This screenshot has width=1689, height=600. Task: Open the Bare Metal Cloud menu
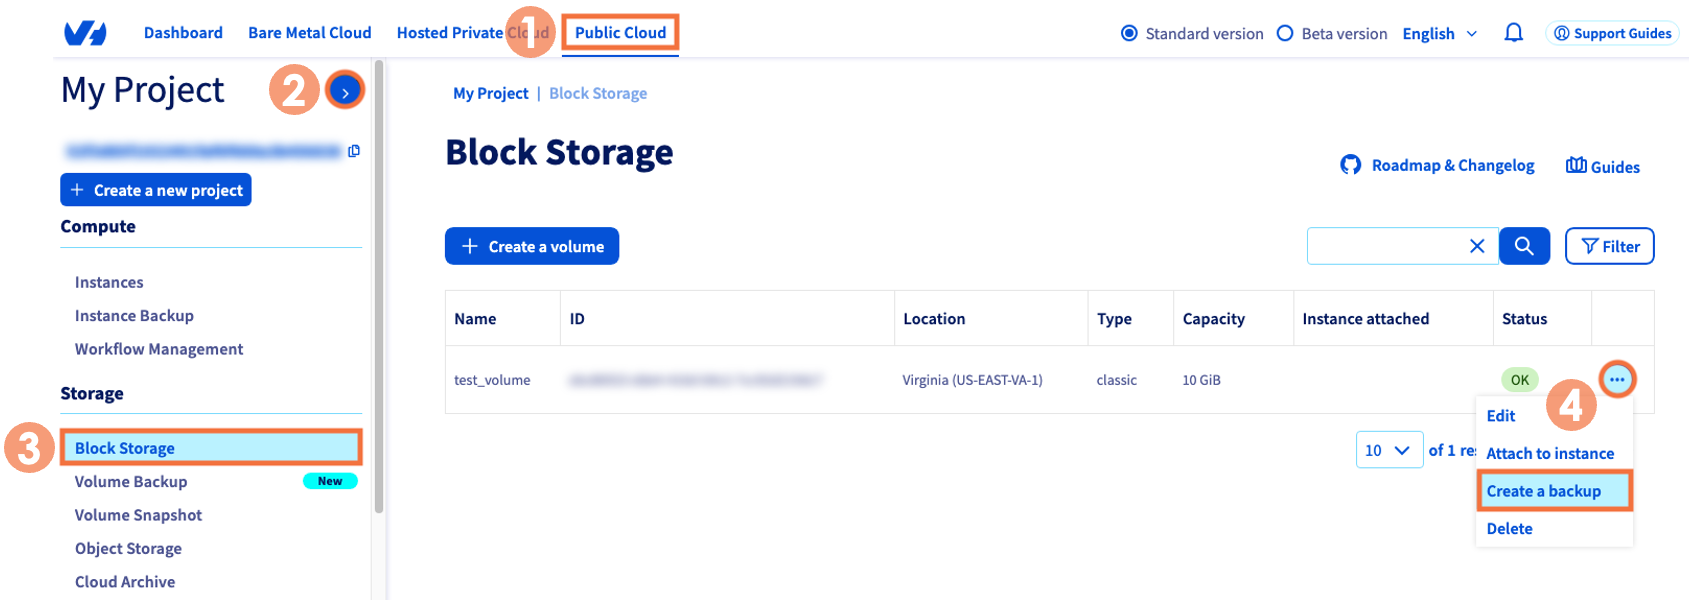pyautogui.click(x=310, y=33)
